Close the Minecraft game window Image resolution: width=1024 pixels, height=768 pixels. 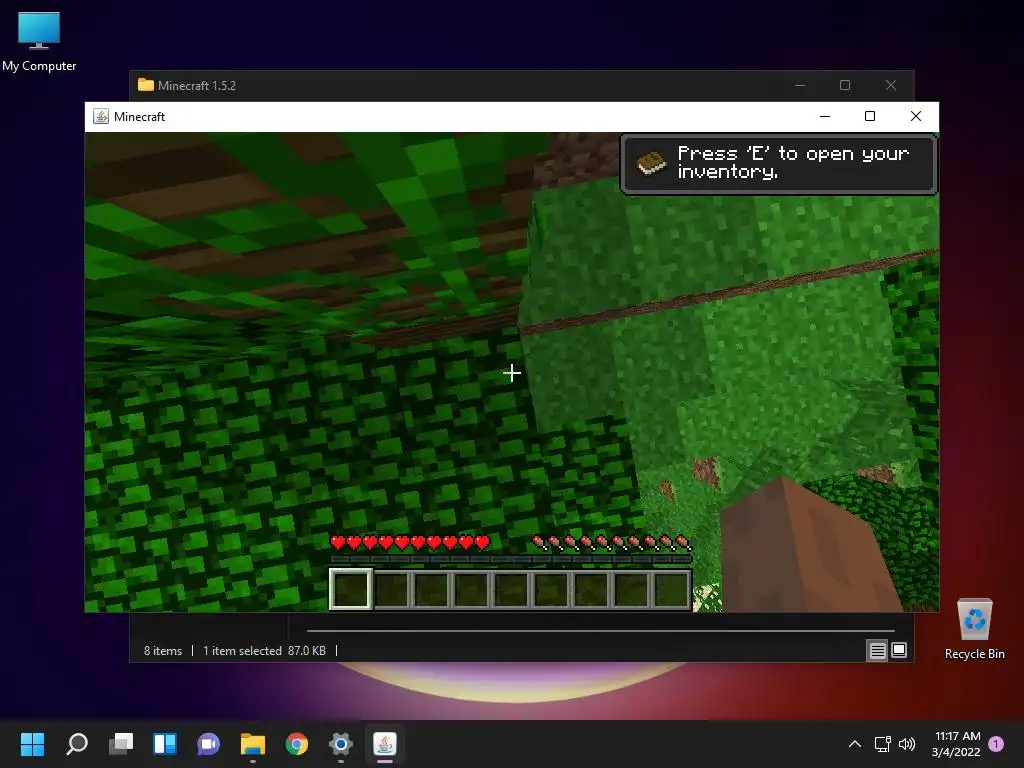tap(916, 116)
